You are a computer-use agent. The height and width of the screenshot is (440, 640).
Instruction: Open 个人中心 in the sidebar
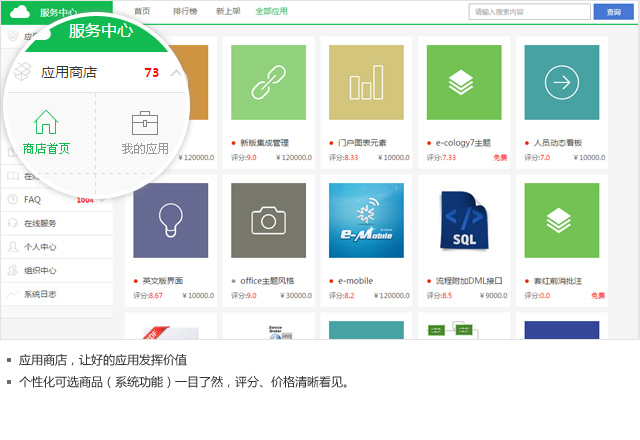40,247
